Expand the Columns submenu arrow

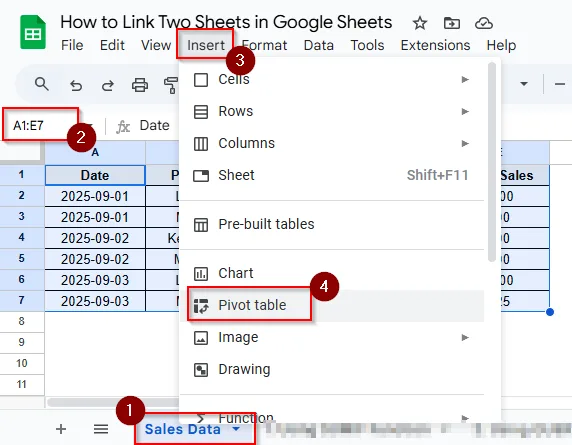point(465,144)
